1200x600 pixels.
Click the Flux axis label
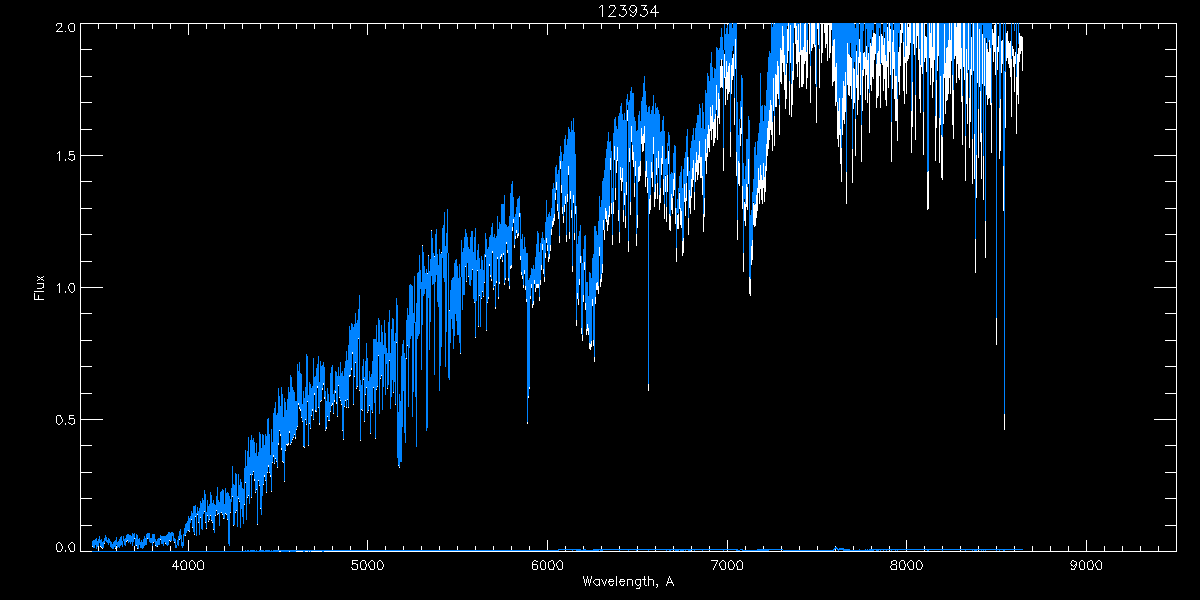pos(40,287)
